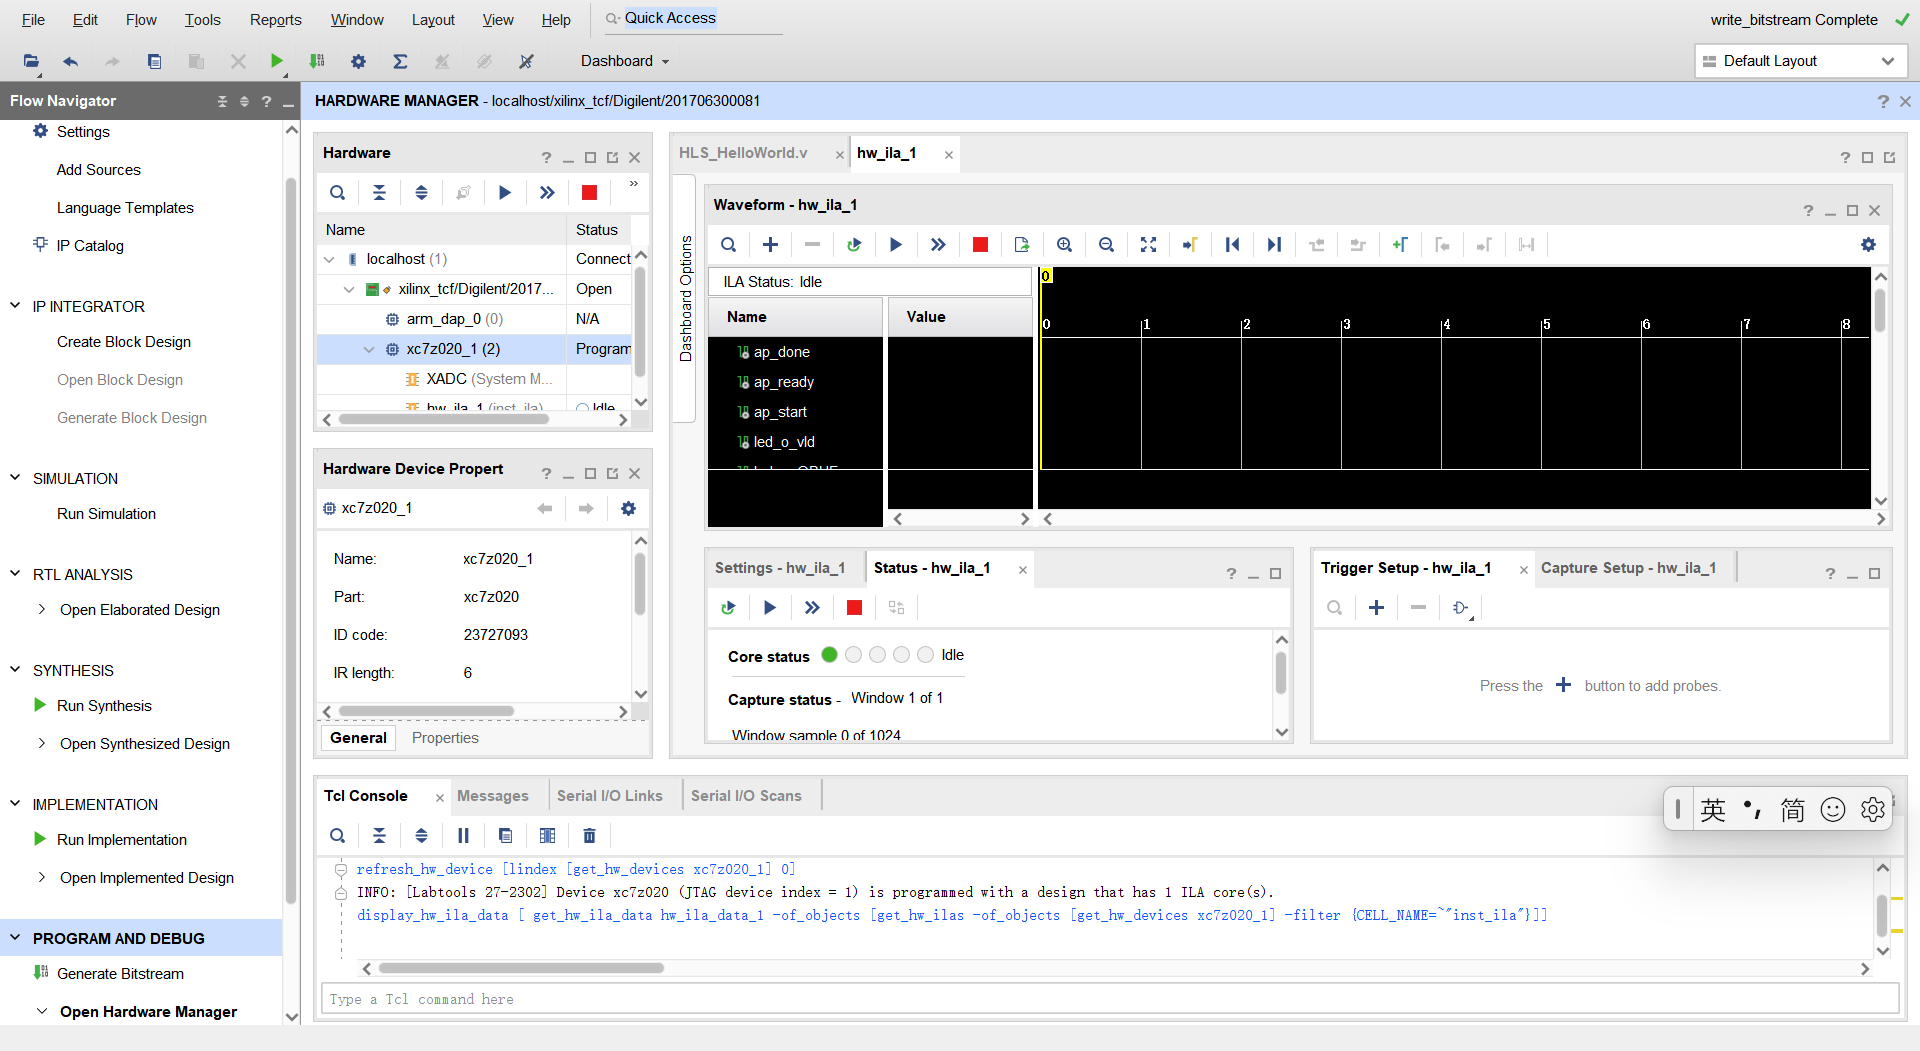Search in the Hardware panel

338,193
